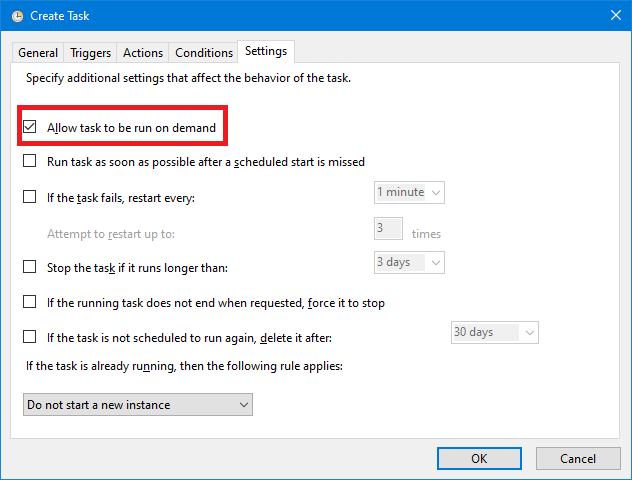Click the Create Task clock icon
The width and height of the screenshot is (632, 480).
tap(17, 16)
